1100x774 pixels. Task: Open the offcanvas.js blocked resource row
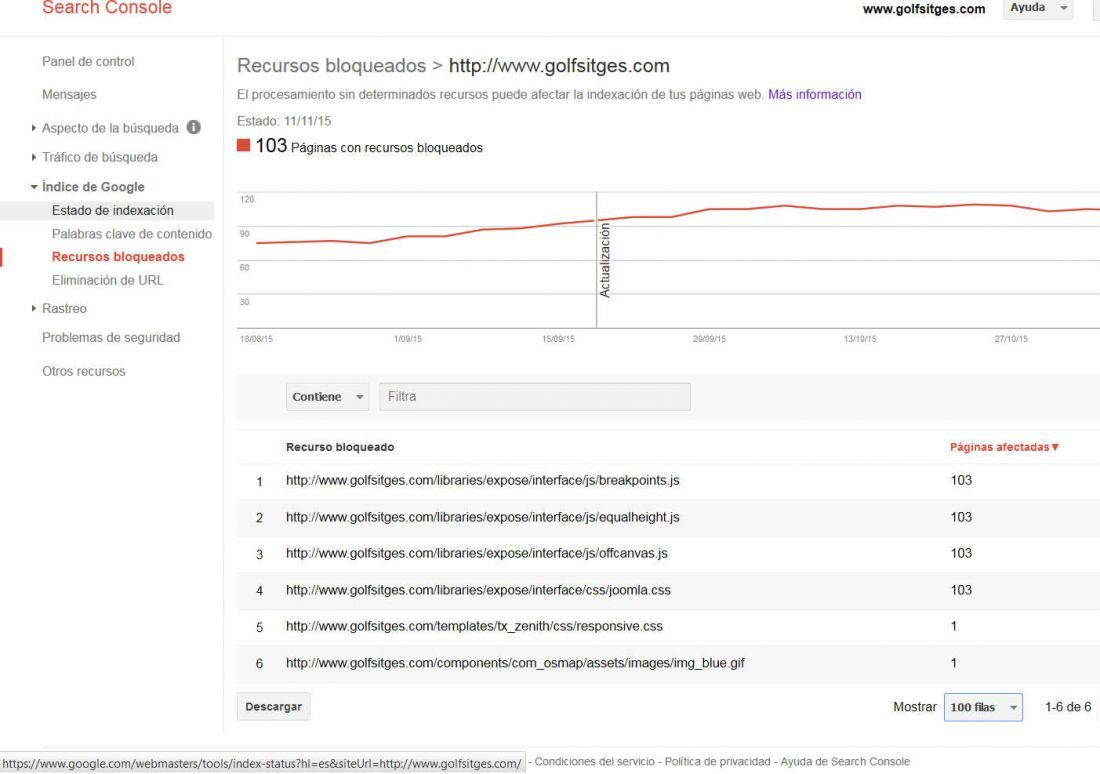click(476, 553)
